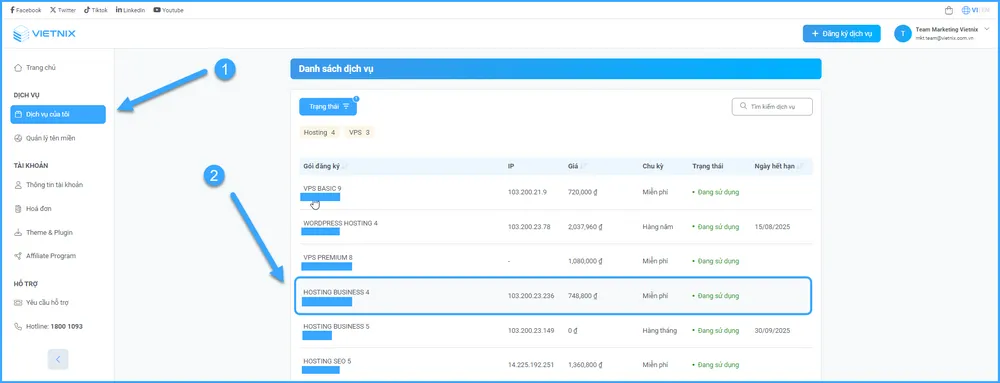
Task: Click the Vietnix logo
Action: coord(44,33)
